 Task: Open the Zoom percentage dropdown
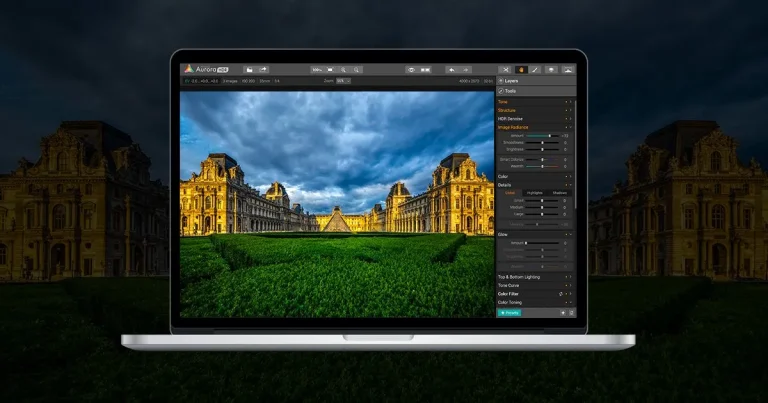click(343, 80)
